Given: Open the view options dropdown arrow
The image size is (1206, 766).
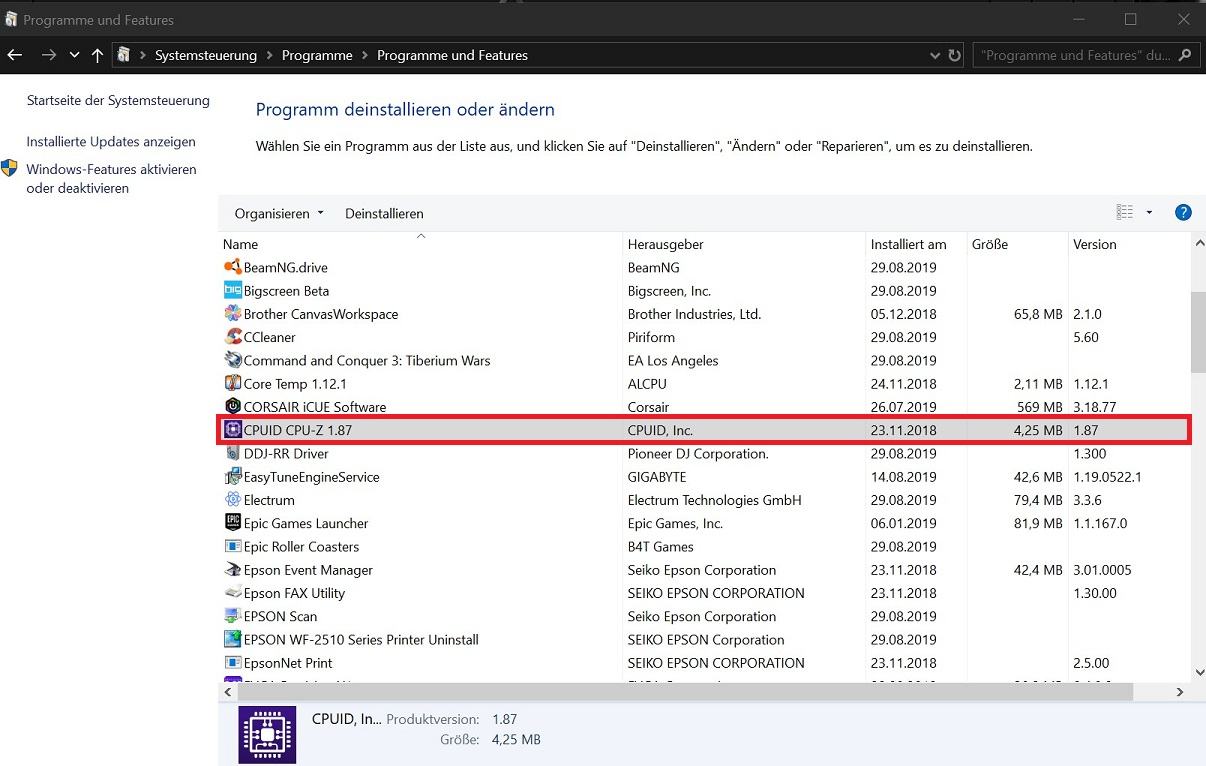Looking at the screenshot, I should 1149,212.
